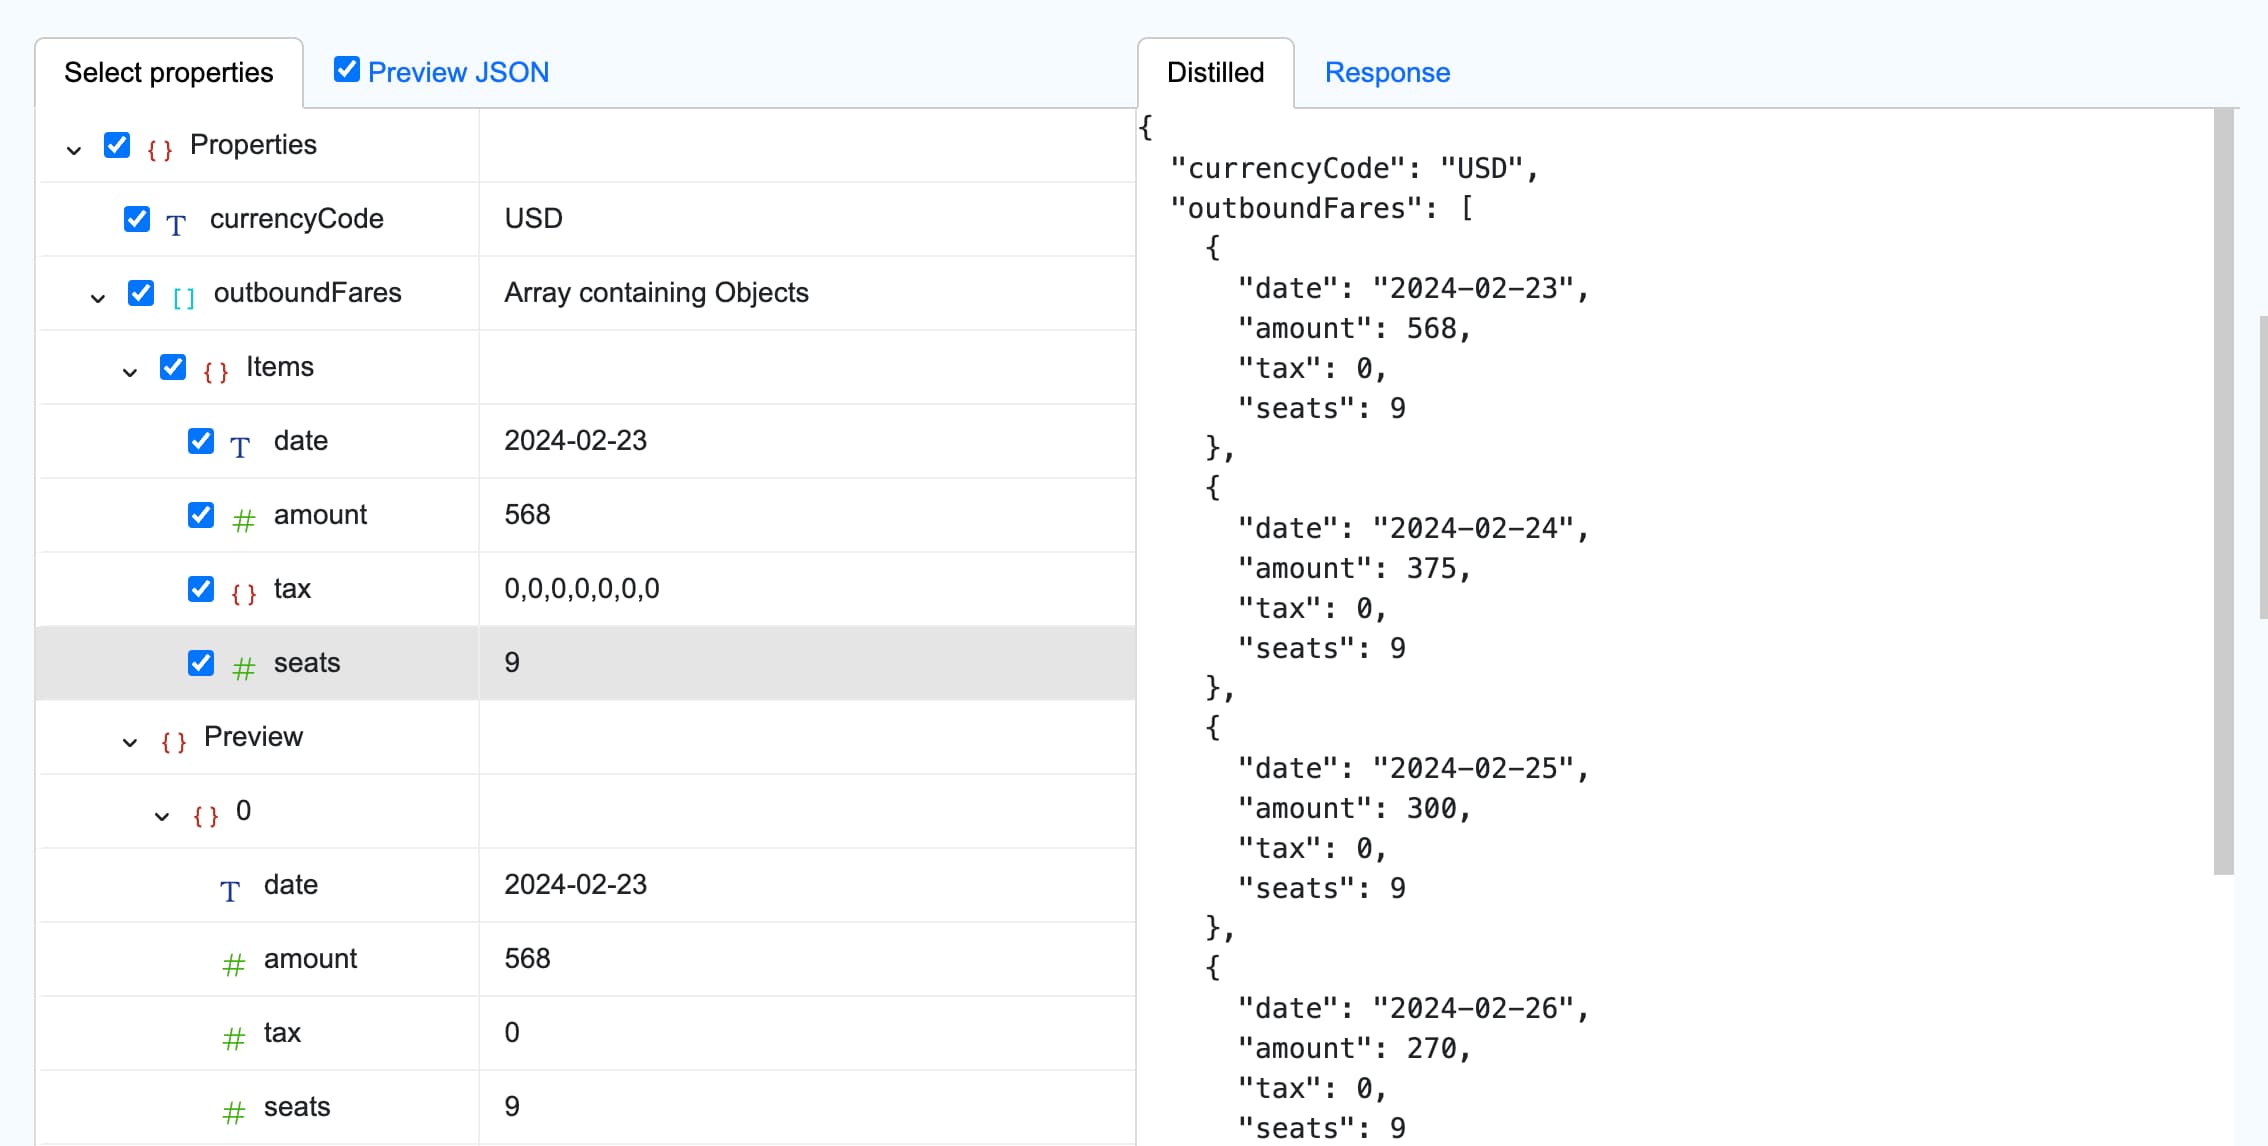The image size is (2268, 1146).
Task: Uncheck the currencyCode property checkbox
Action: point(137,219)
